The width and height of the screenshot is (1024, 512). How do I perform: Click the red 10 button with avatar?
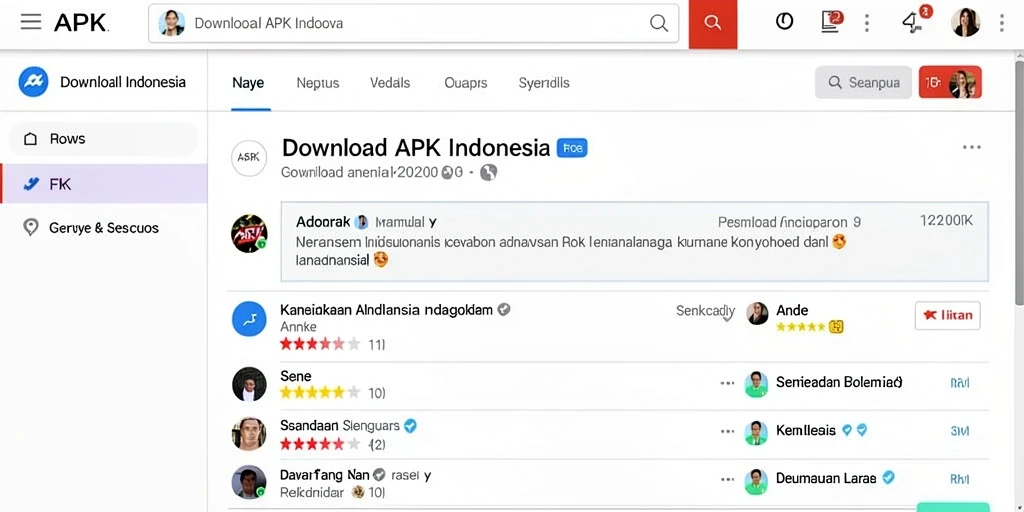pyautogui.click(x=950, y=82)
